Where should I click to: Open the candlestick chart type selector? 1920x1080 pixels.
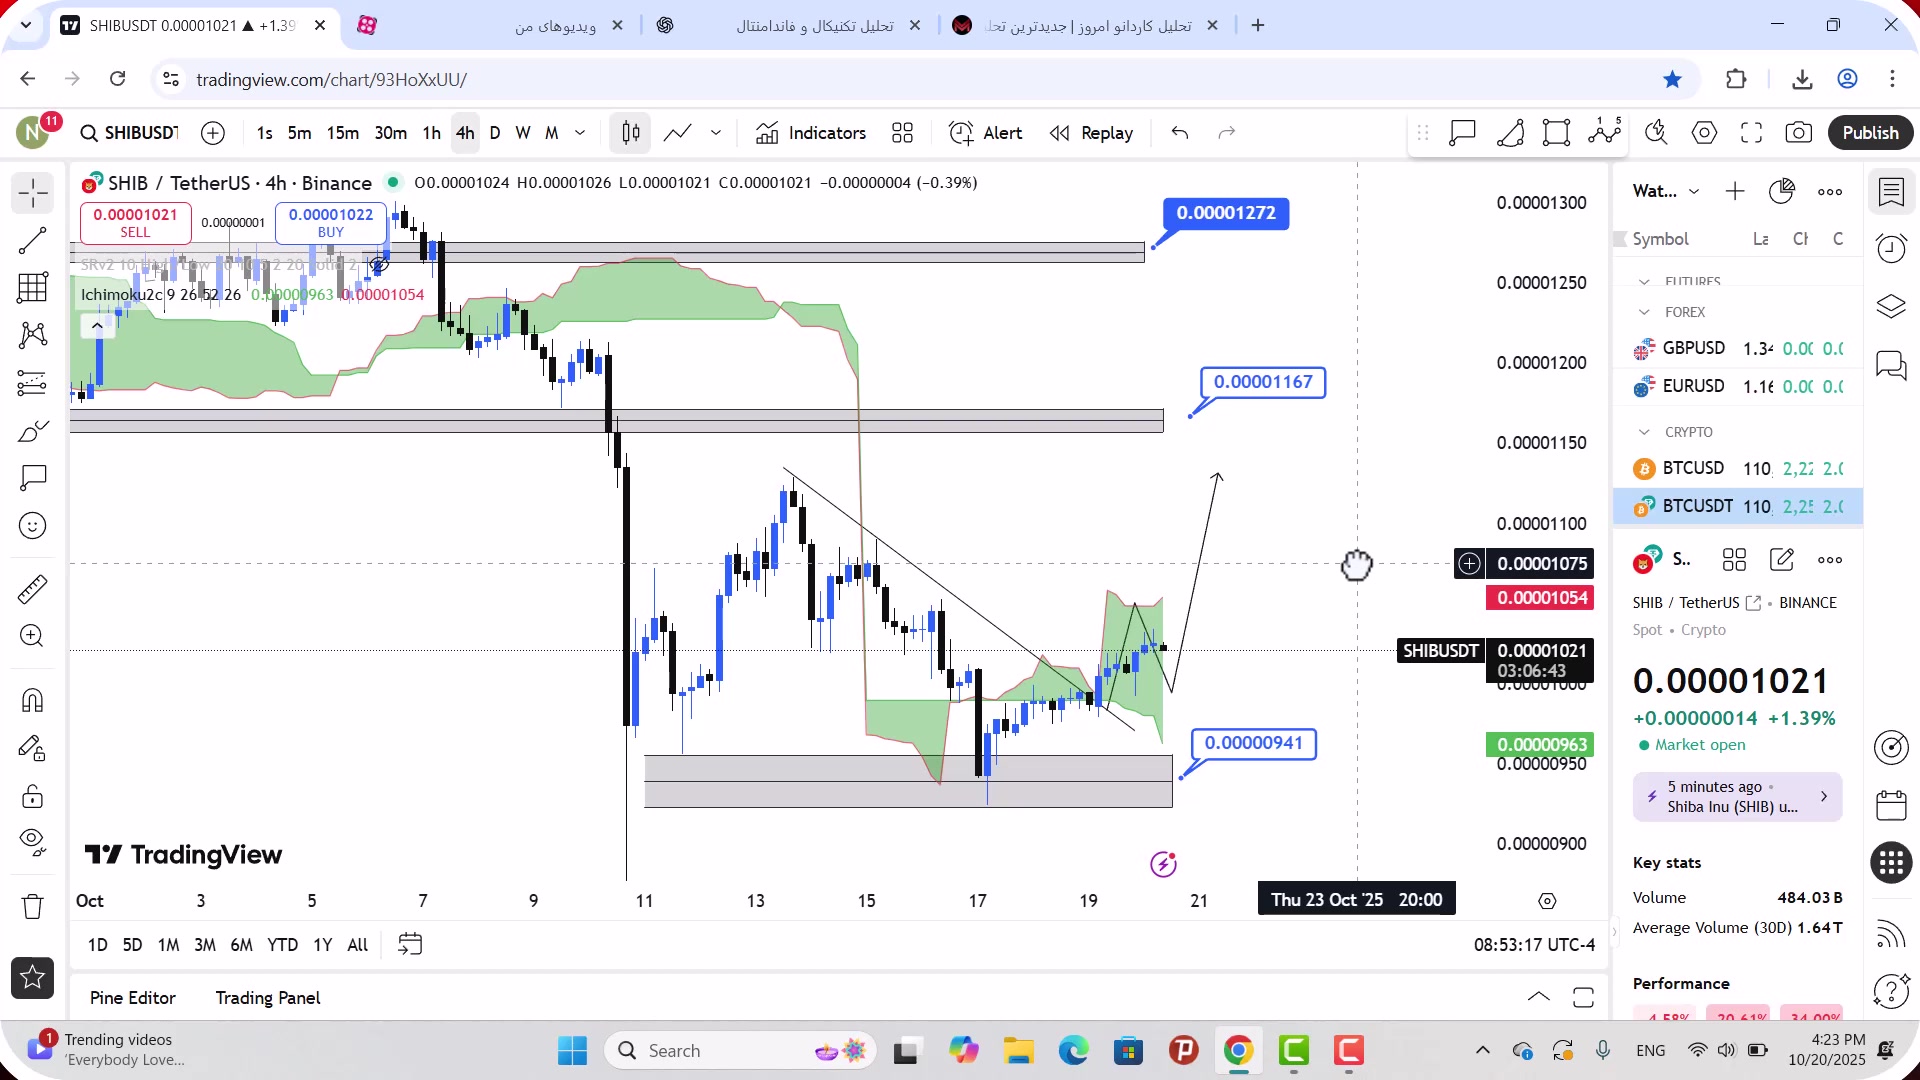tap(630, 133)
